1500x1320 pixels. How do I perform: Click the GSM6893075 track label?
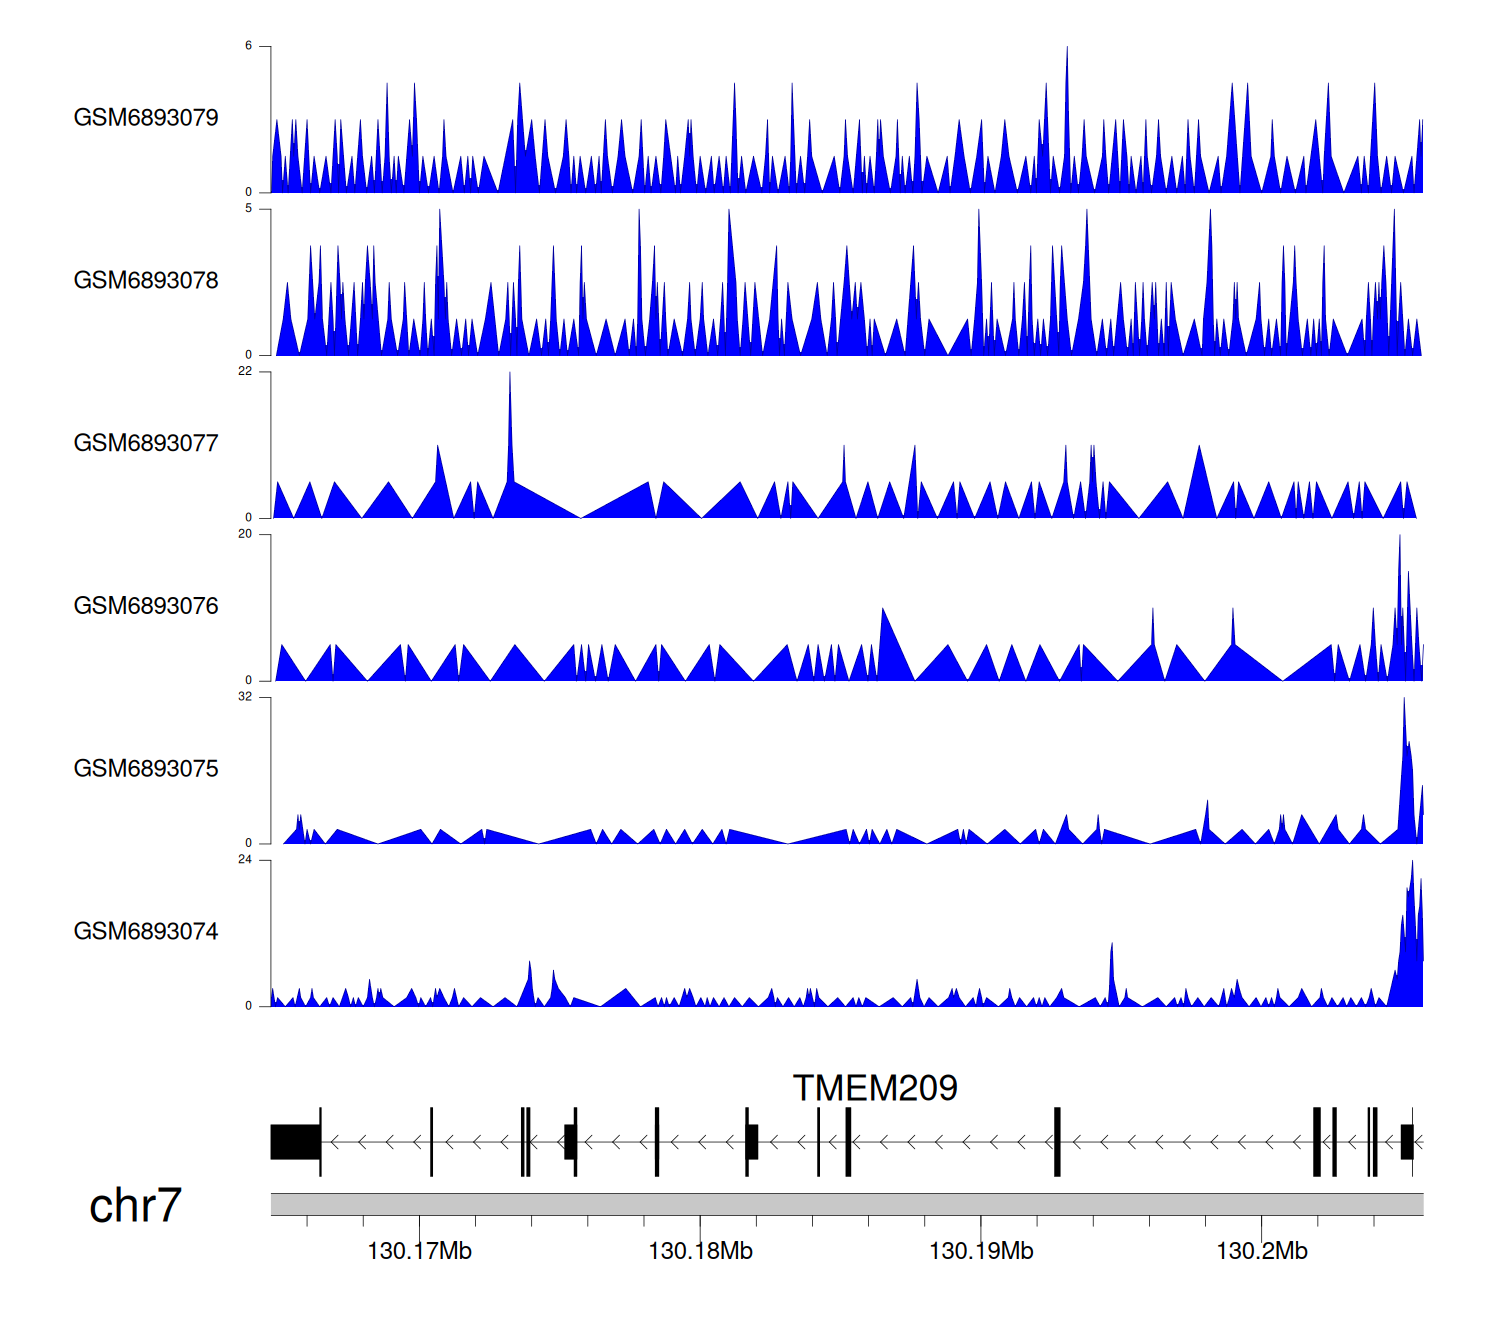pos(146,769)
